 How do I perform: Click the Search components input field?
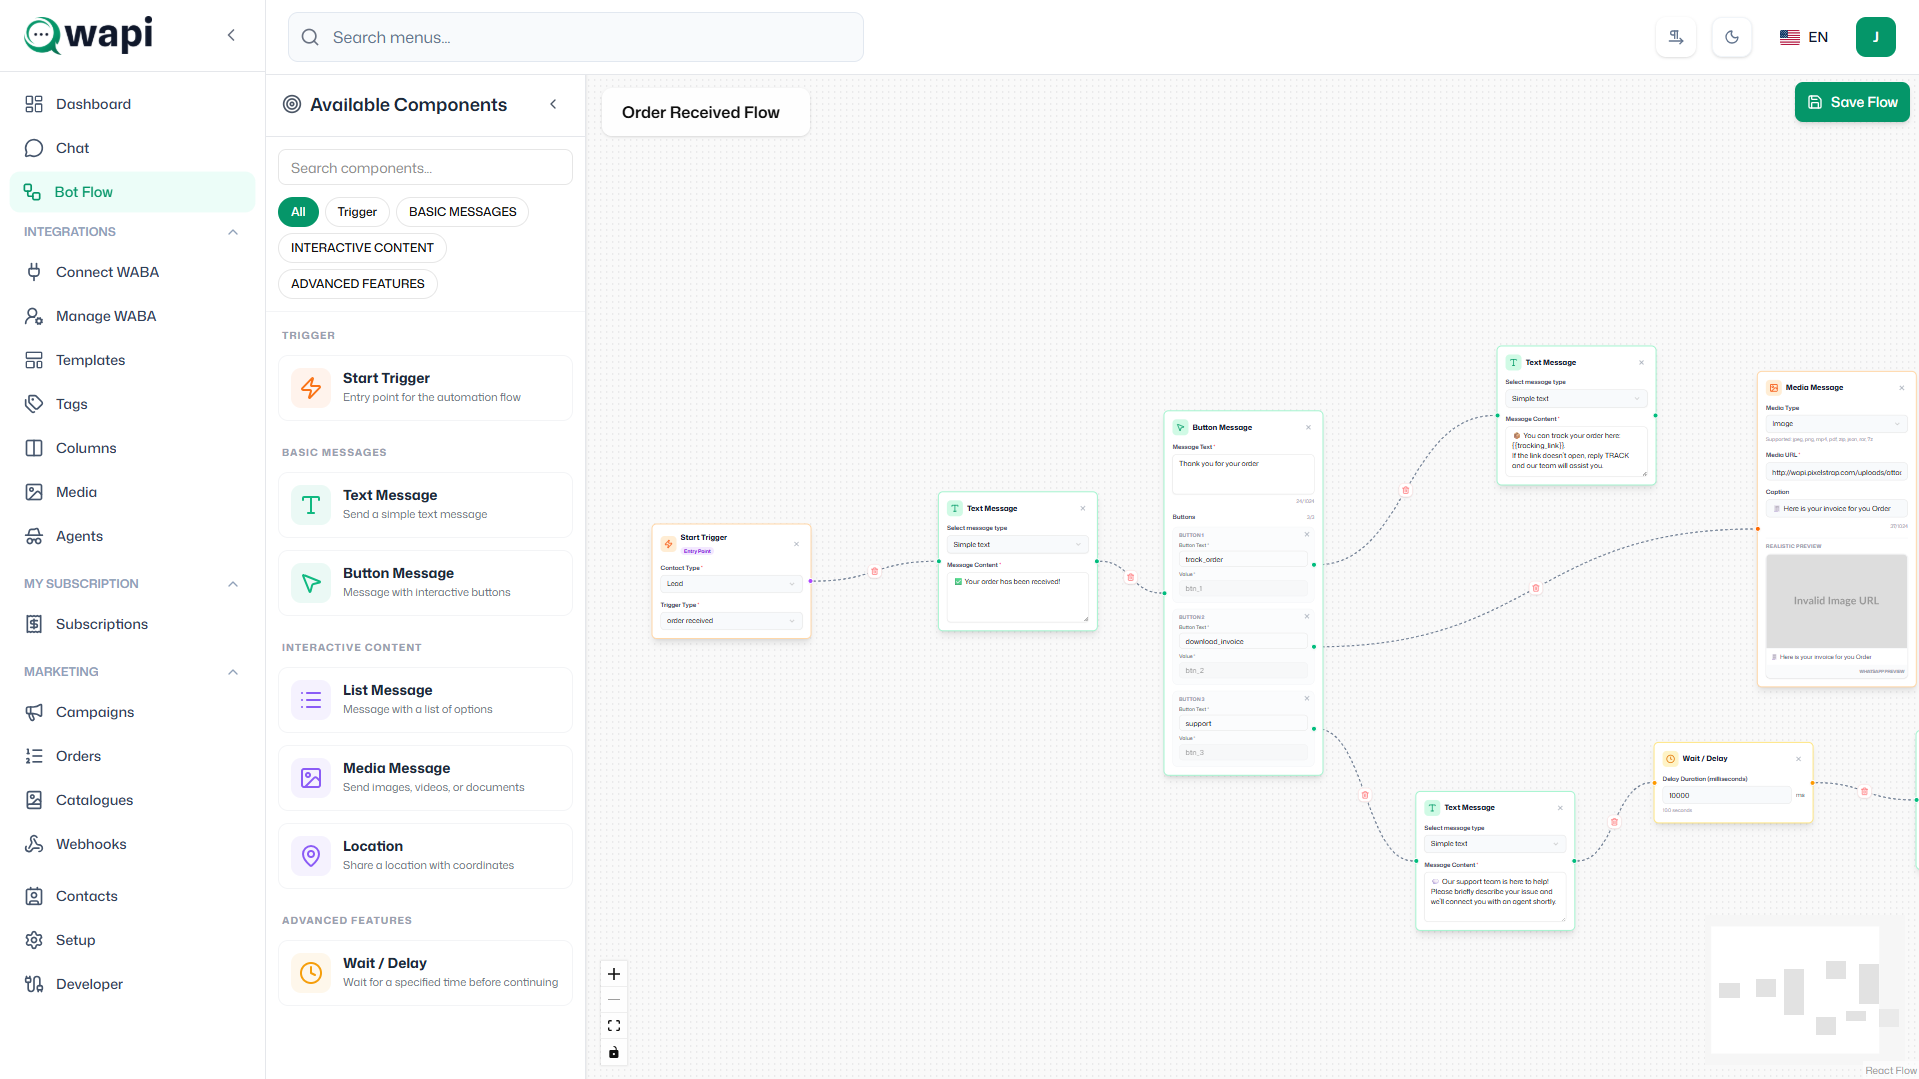pyautogui.click(x=425, y=168)
